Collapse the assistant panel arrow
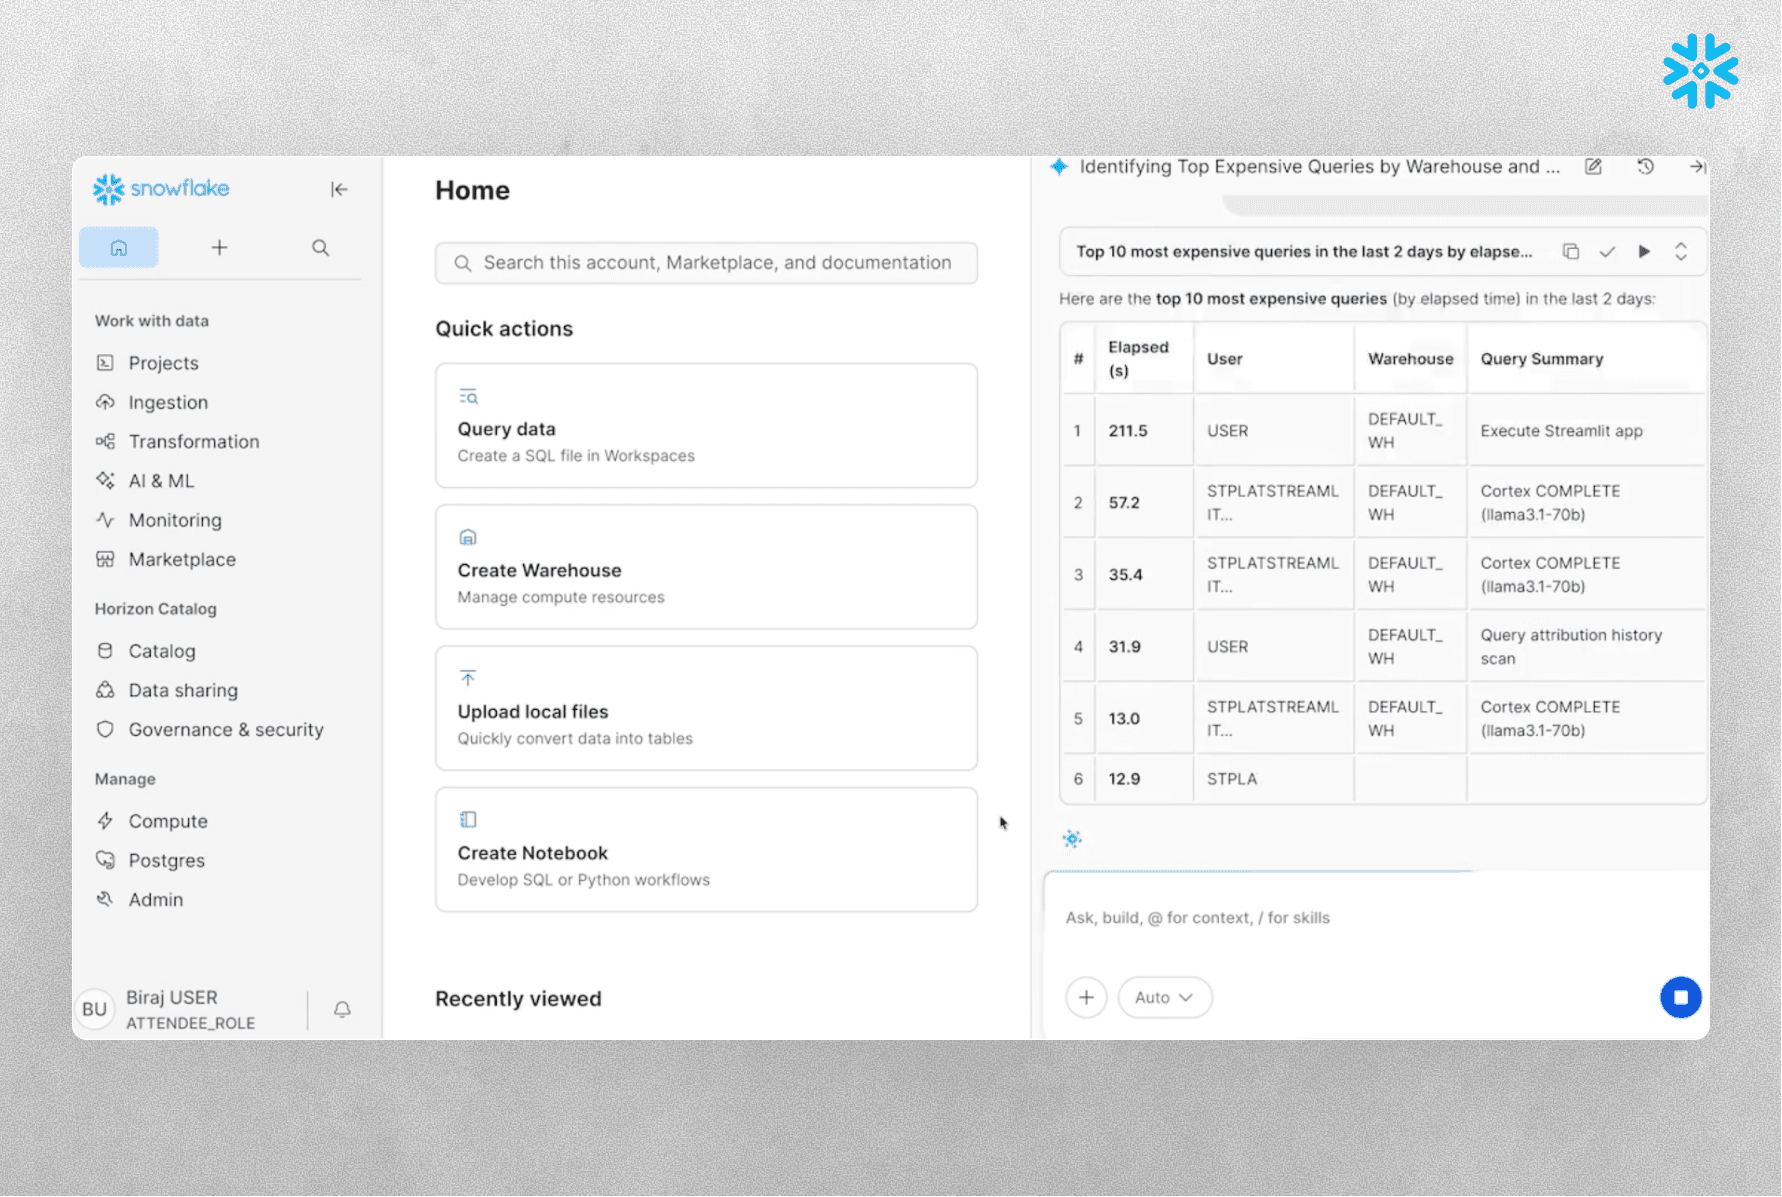Screen dimensions: 1782x1197 [x=1697, y=167]
